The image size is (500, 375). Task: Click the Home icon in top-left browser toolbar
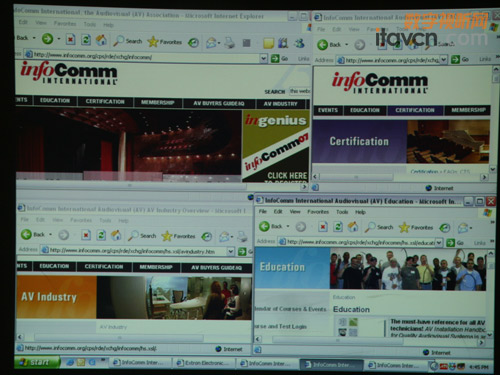[x=101, y=40]
